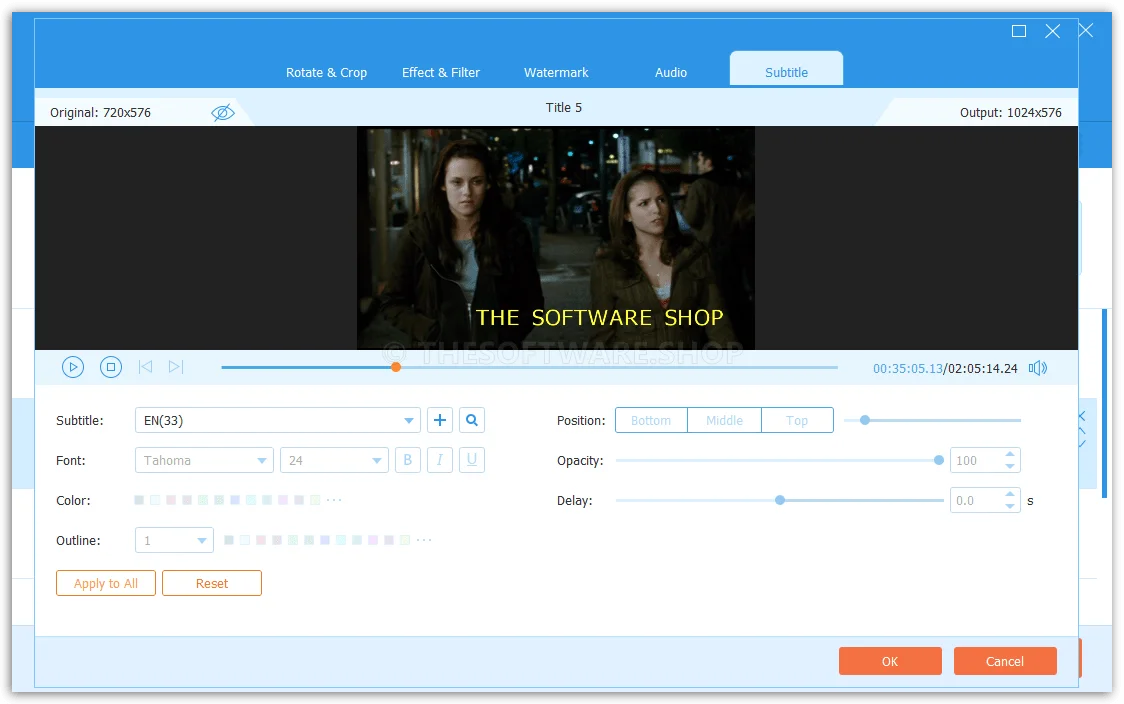This screenshot has height=704, width=1124.
Task: Click the orange playback progress handle
Action: click(396, 367)
